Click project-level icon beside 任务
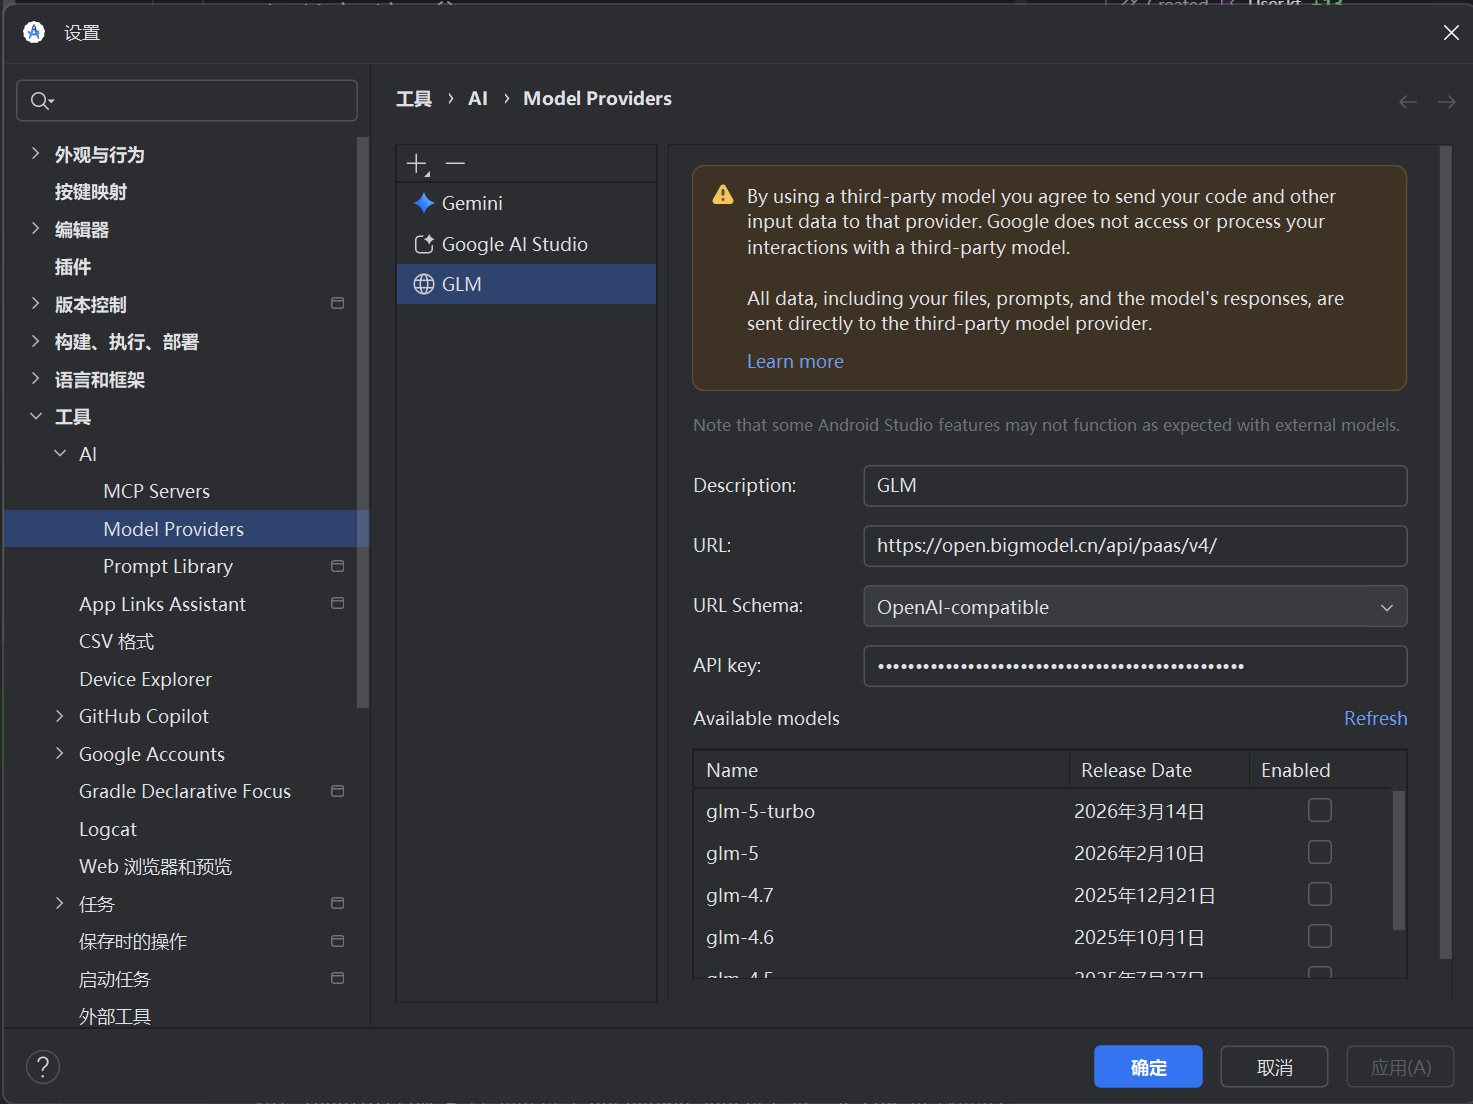The height and width of the screenshot is (1104, 1473). click(338, 903)
